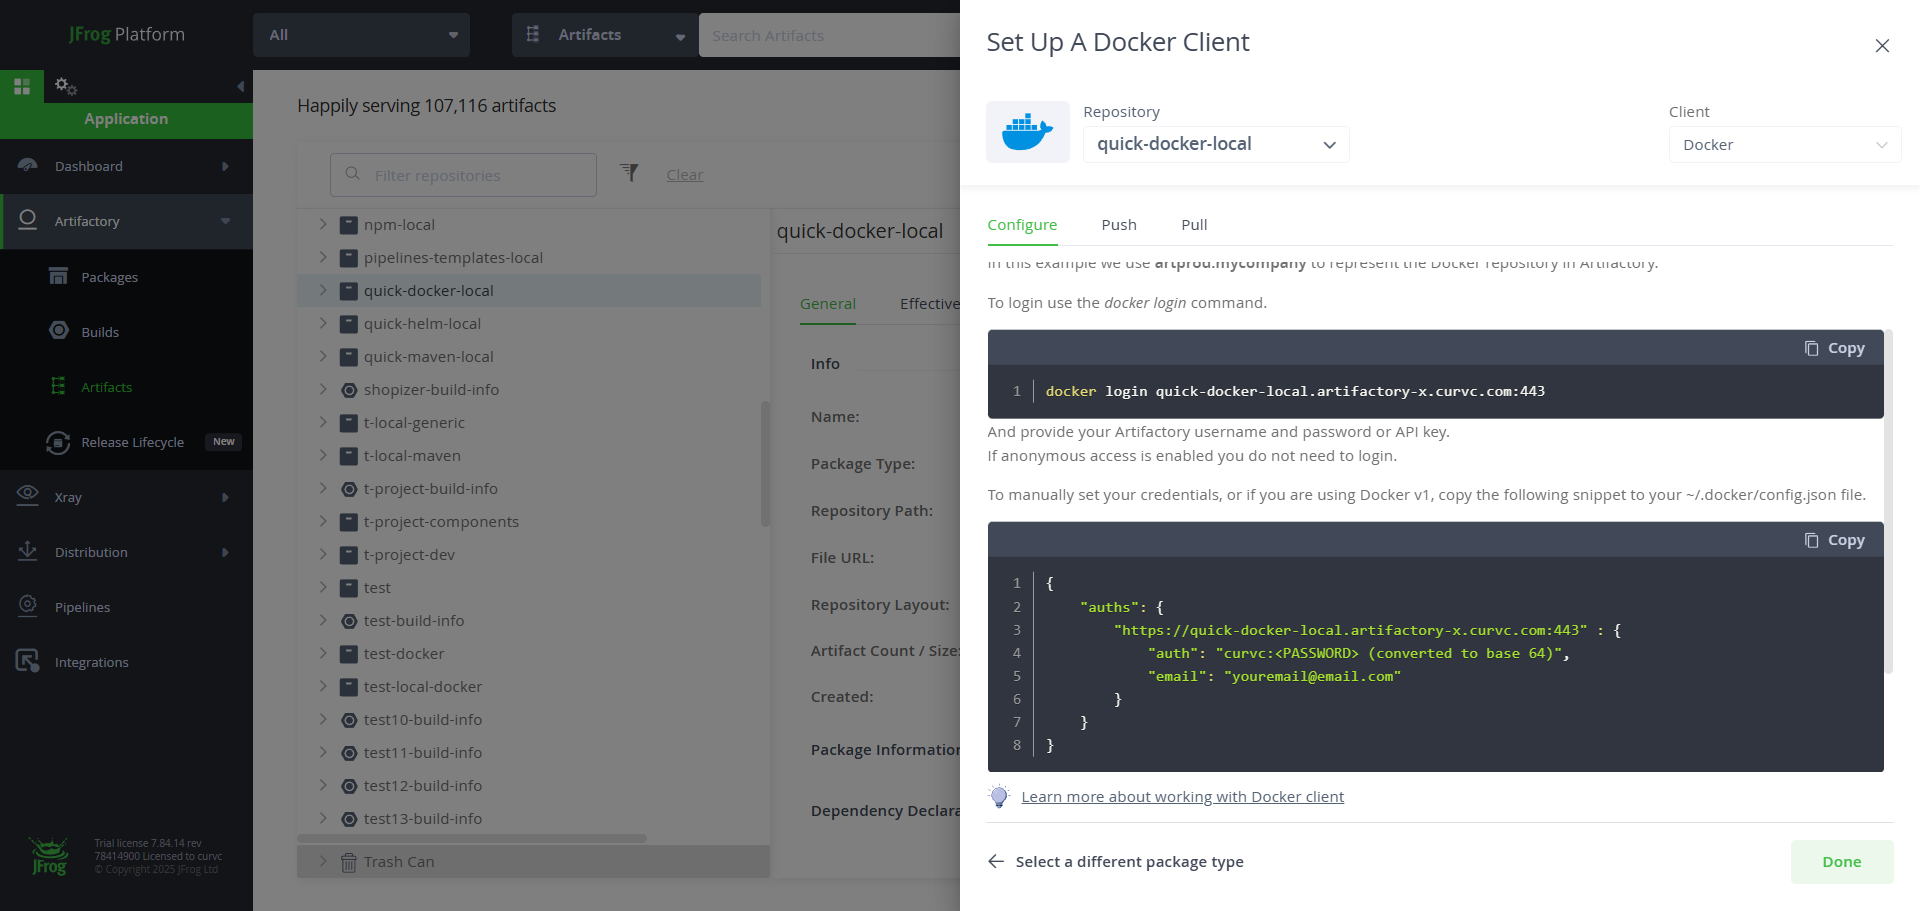Open the All scope dropdown
Screen dimensions: 1920x911
click(362, 35)
